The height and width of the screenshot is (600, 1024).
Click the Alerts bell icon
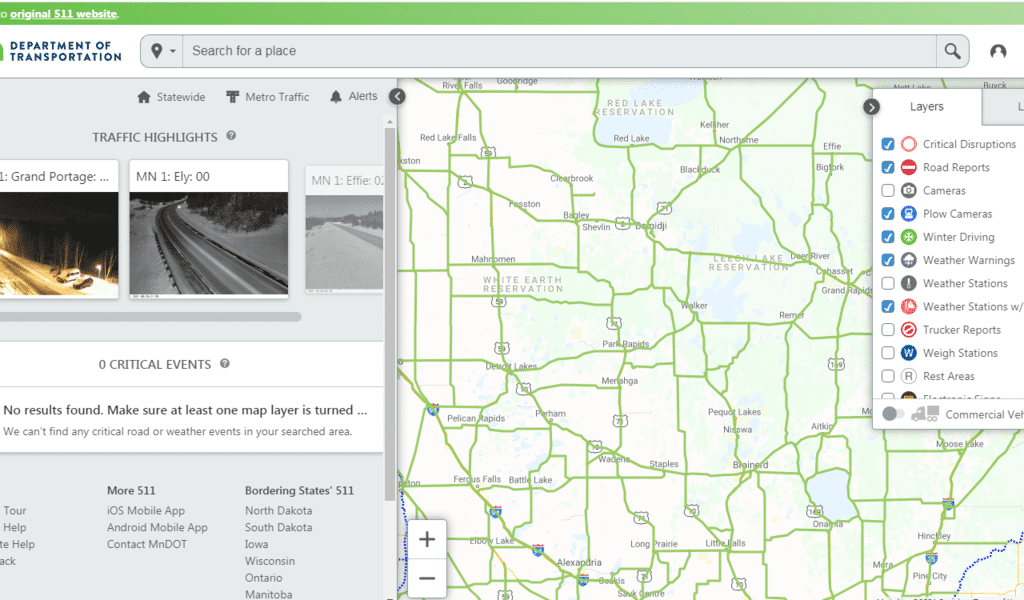336,97
